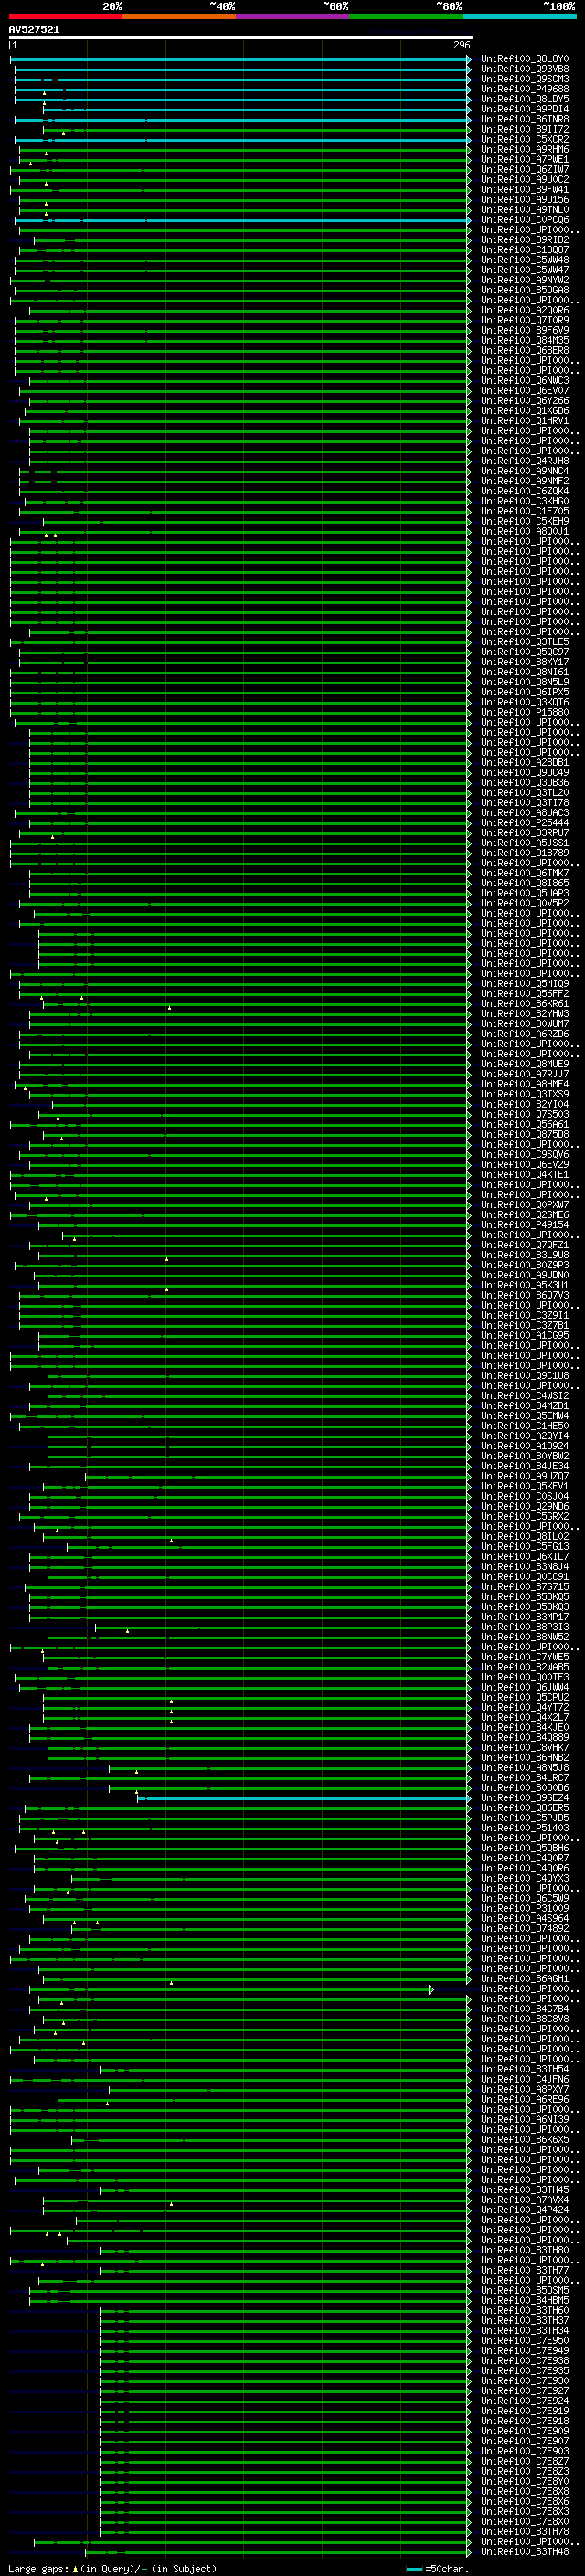Screen dimensions: 585x2576
Task: Click the UniRef100_Q5MIQ9 label
Action: (524, 983)
